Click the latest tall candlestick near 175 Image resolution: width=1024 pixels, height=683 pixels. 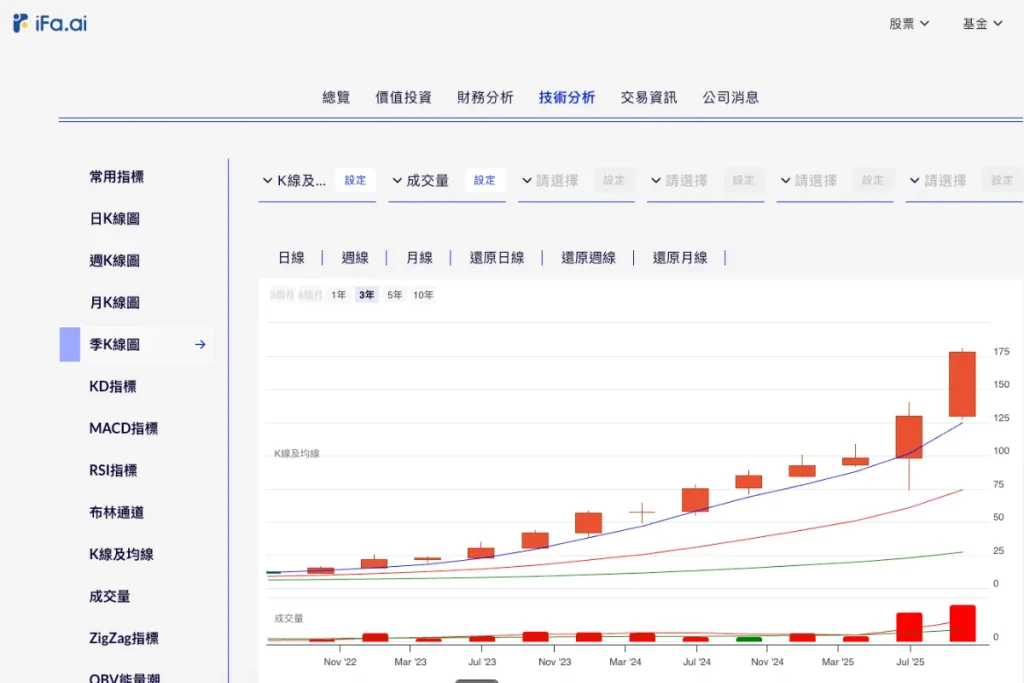click(x=962, y=384)
